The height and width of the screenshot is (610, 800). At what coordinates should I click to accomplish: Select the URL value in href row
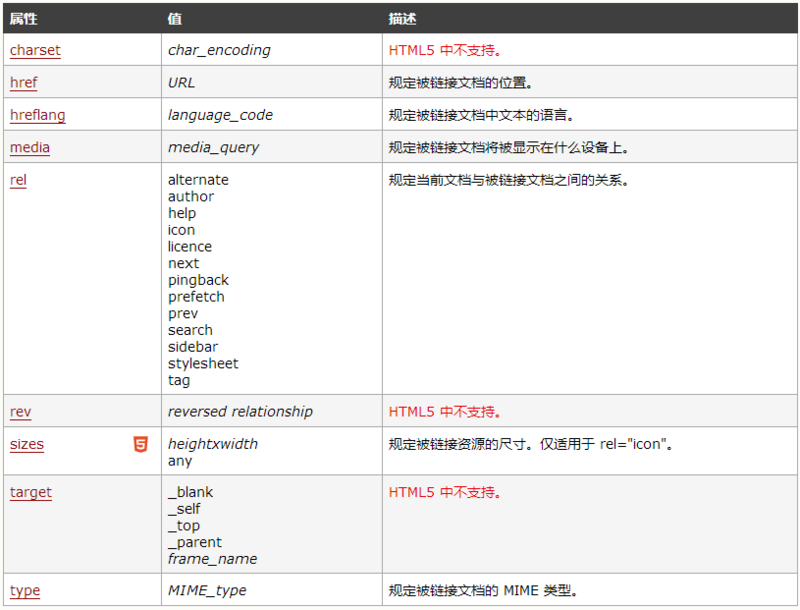point(181,83)
